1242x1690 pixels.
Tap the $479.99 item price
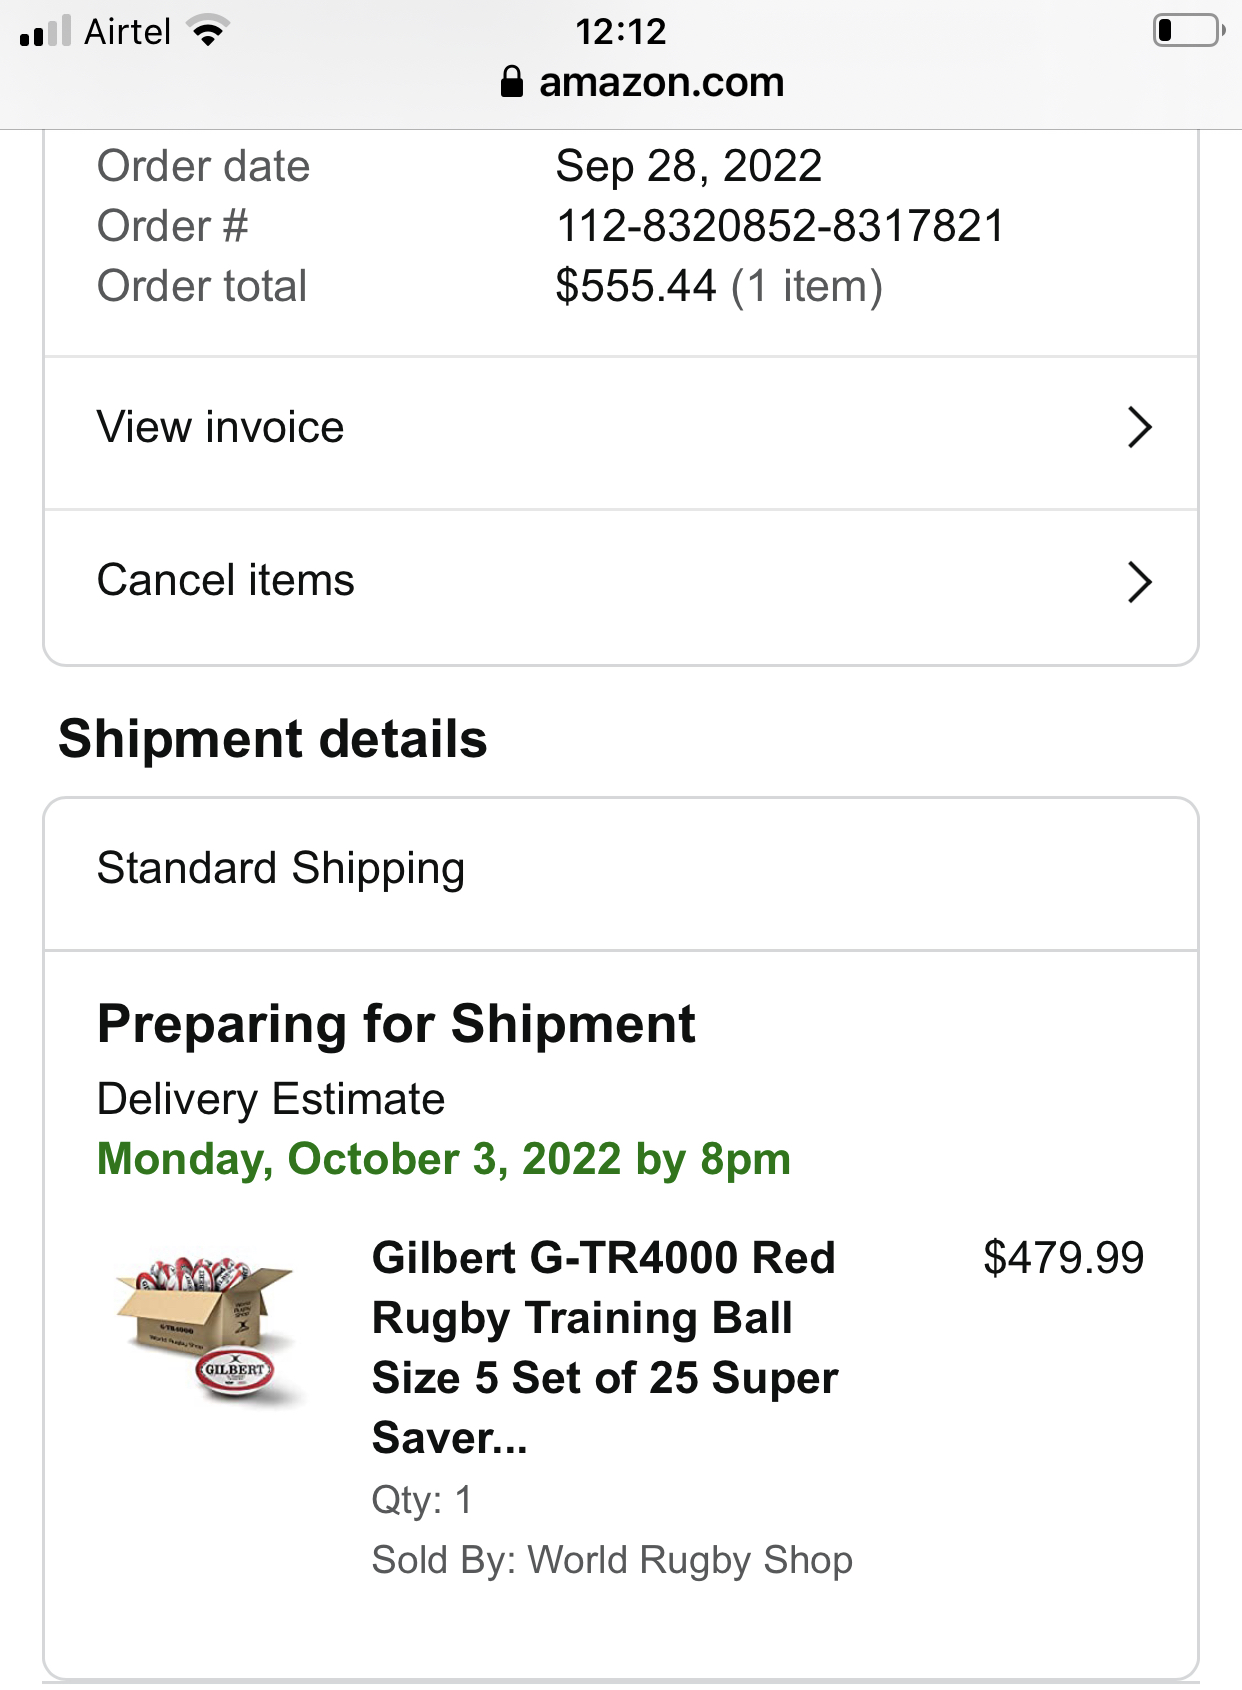(x=1063, y=1258)
